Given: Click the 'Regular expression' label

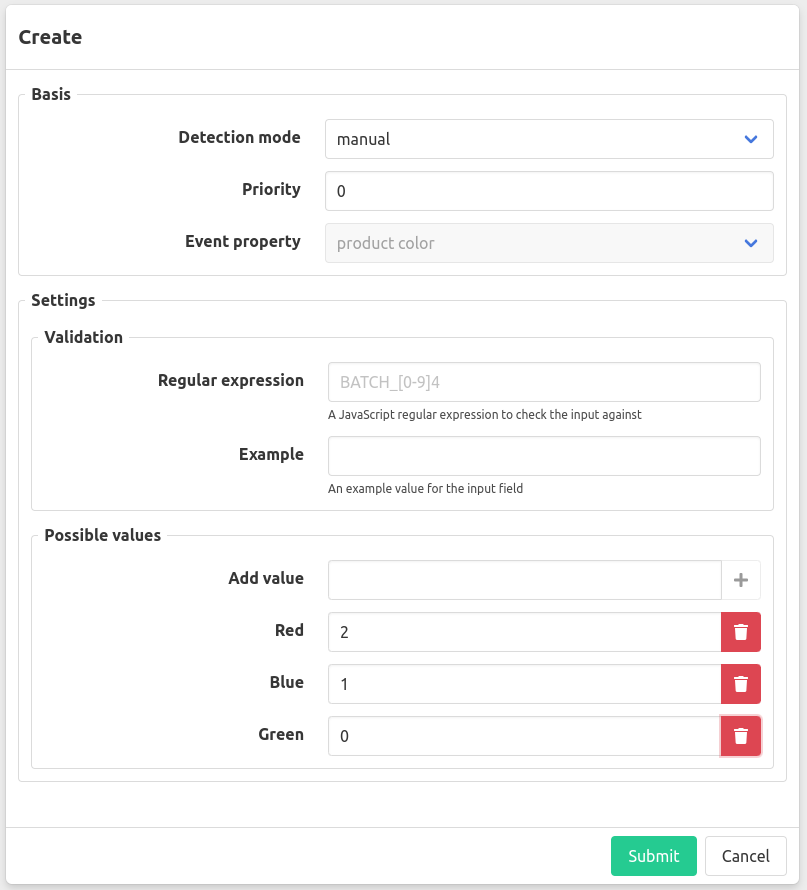Looking at the screenshot, I should pos(231,380).
